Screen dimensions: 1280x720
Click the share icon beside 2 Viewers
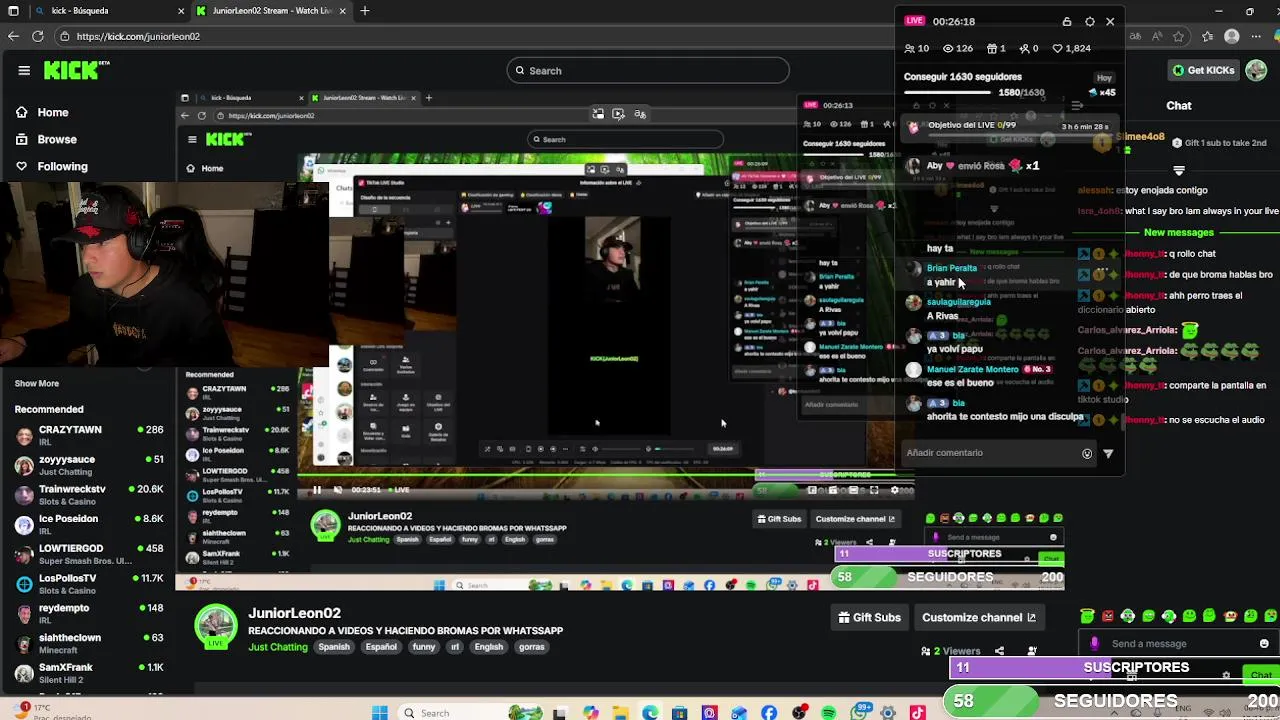tap(999, 651)
